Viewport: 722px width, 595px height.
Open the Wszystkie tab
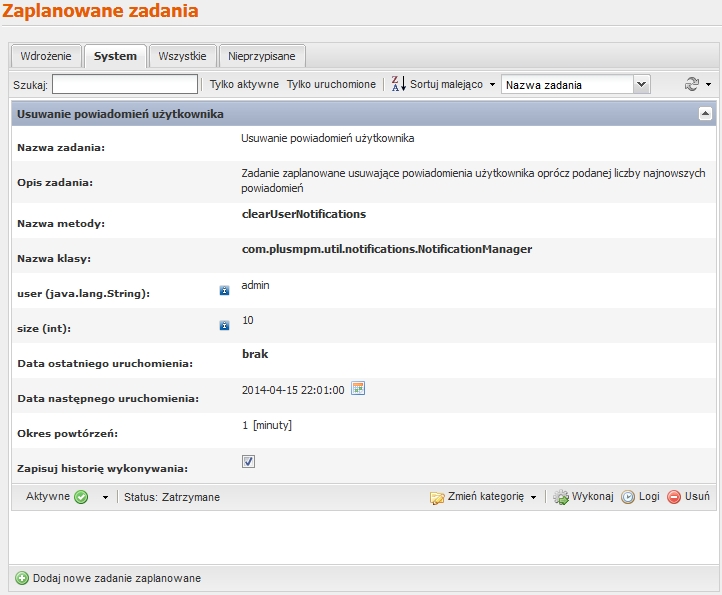click(x=182, y=56)
